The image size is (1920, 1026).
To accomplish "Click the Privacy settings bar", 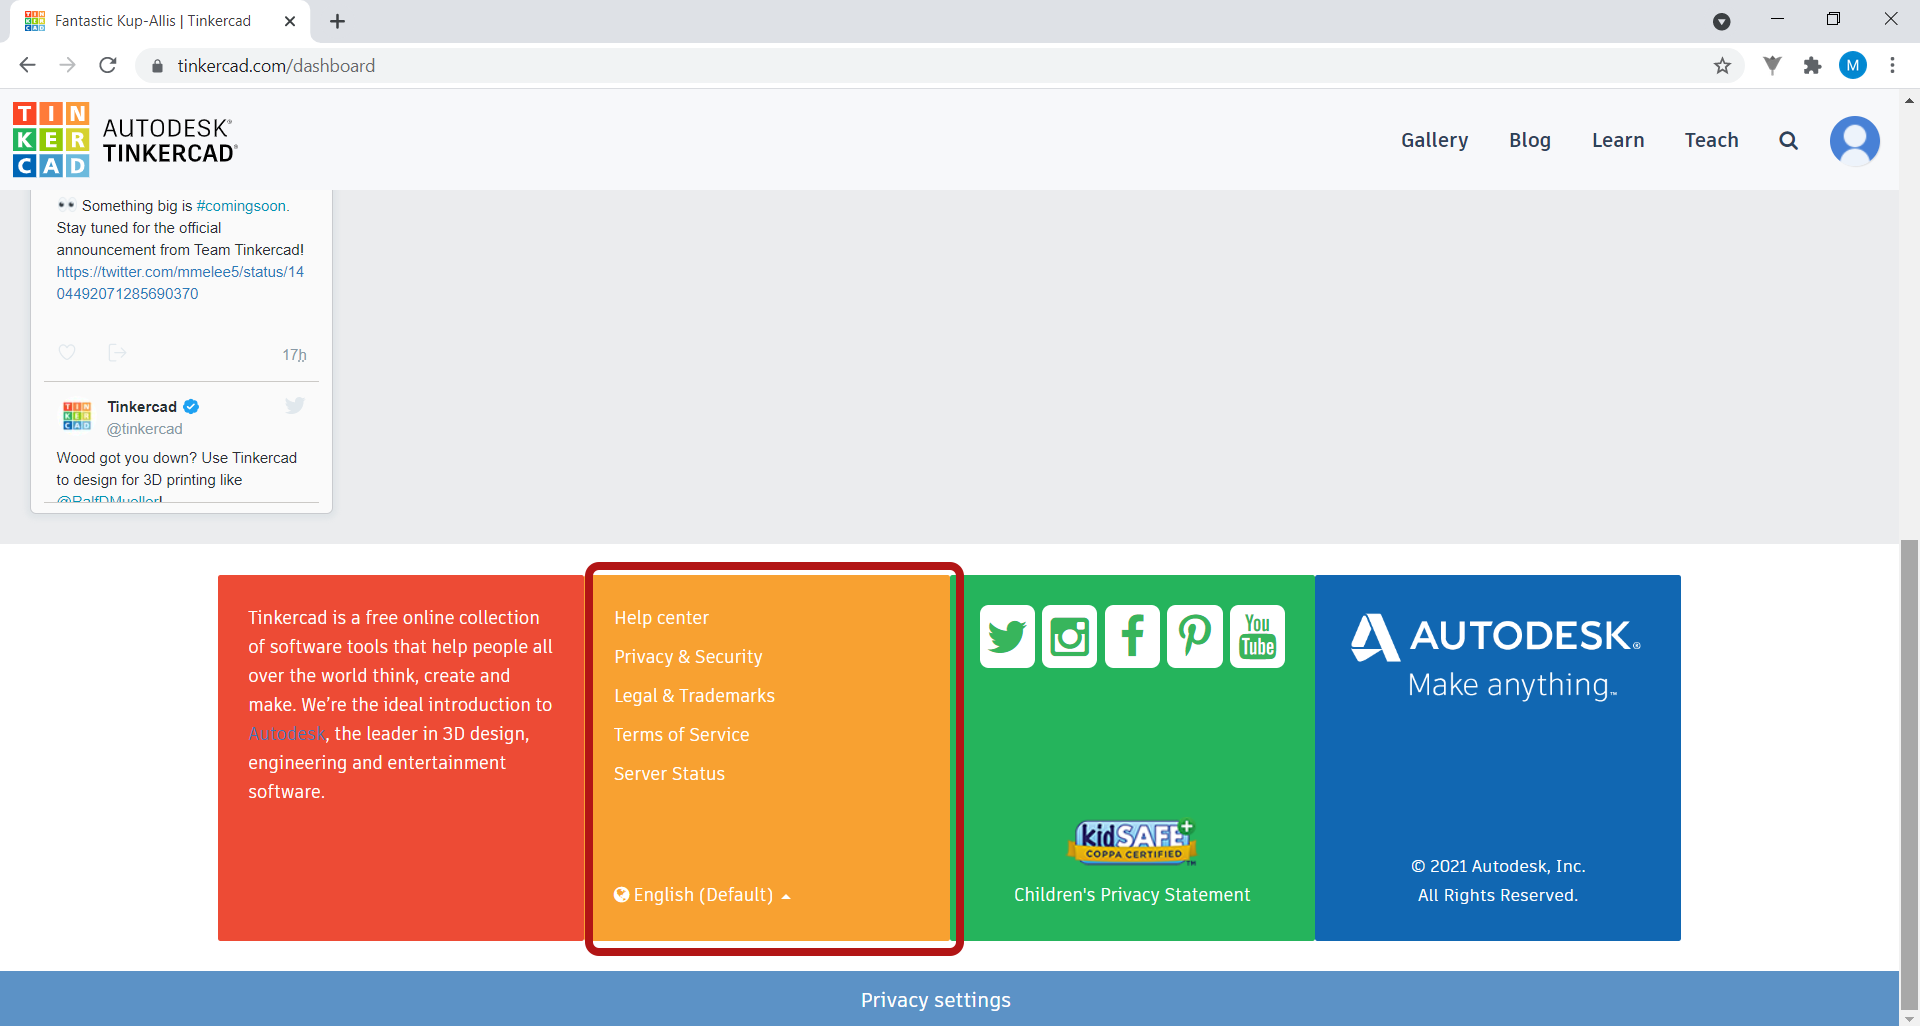I will coord(949,999).
